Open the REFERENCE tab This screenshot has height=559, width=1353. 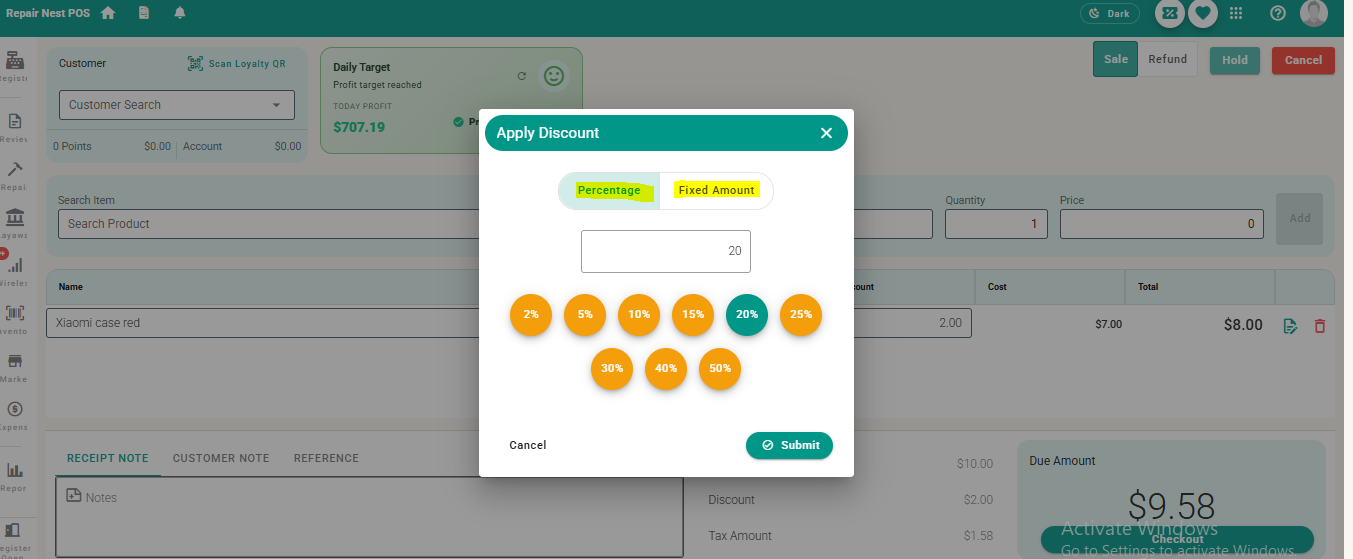click(326, 458)
